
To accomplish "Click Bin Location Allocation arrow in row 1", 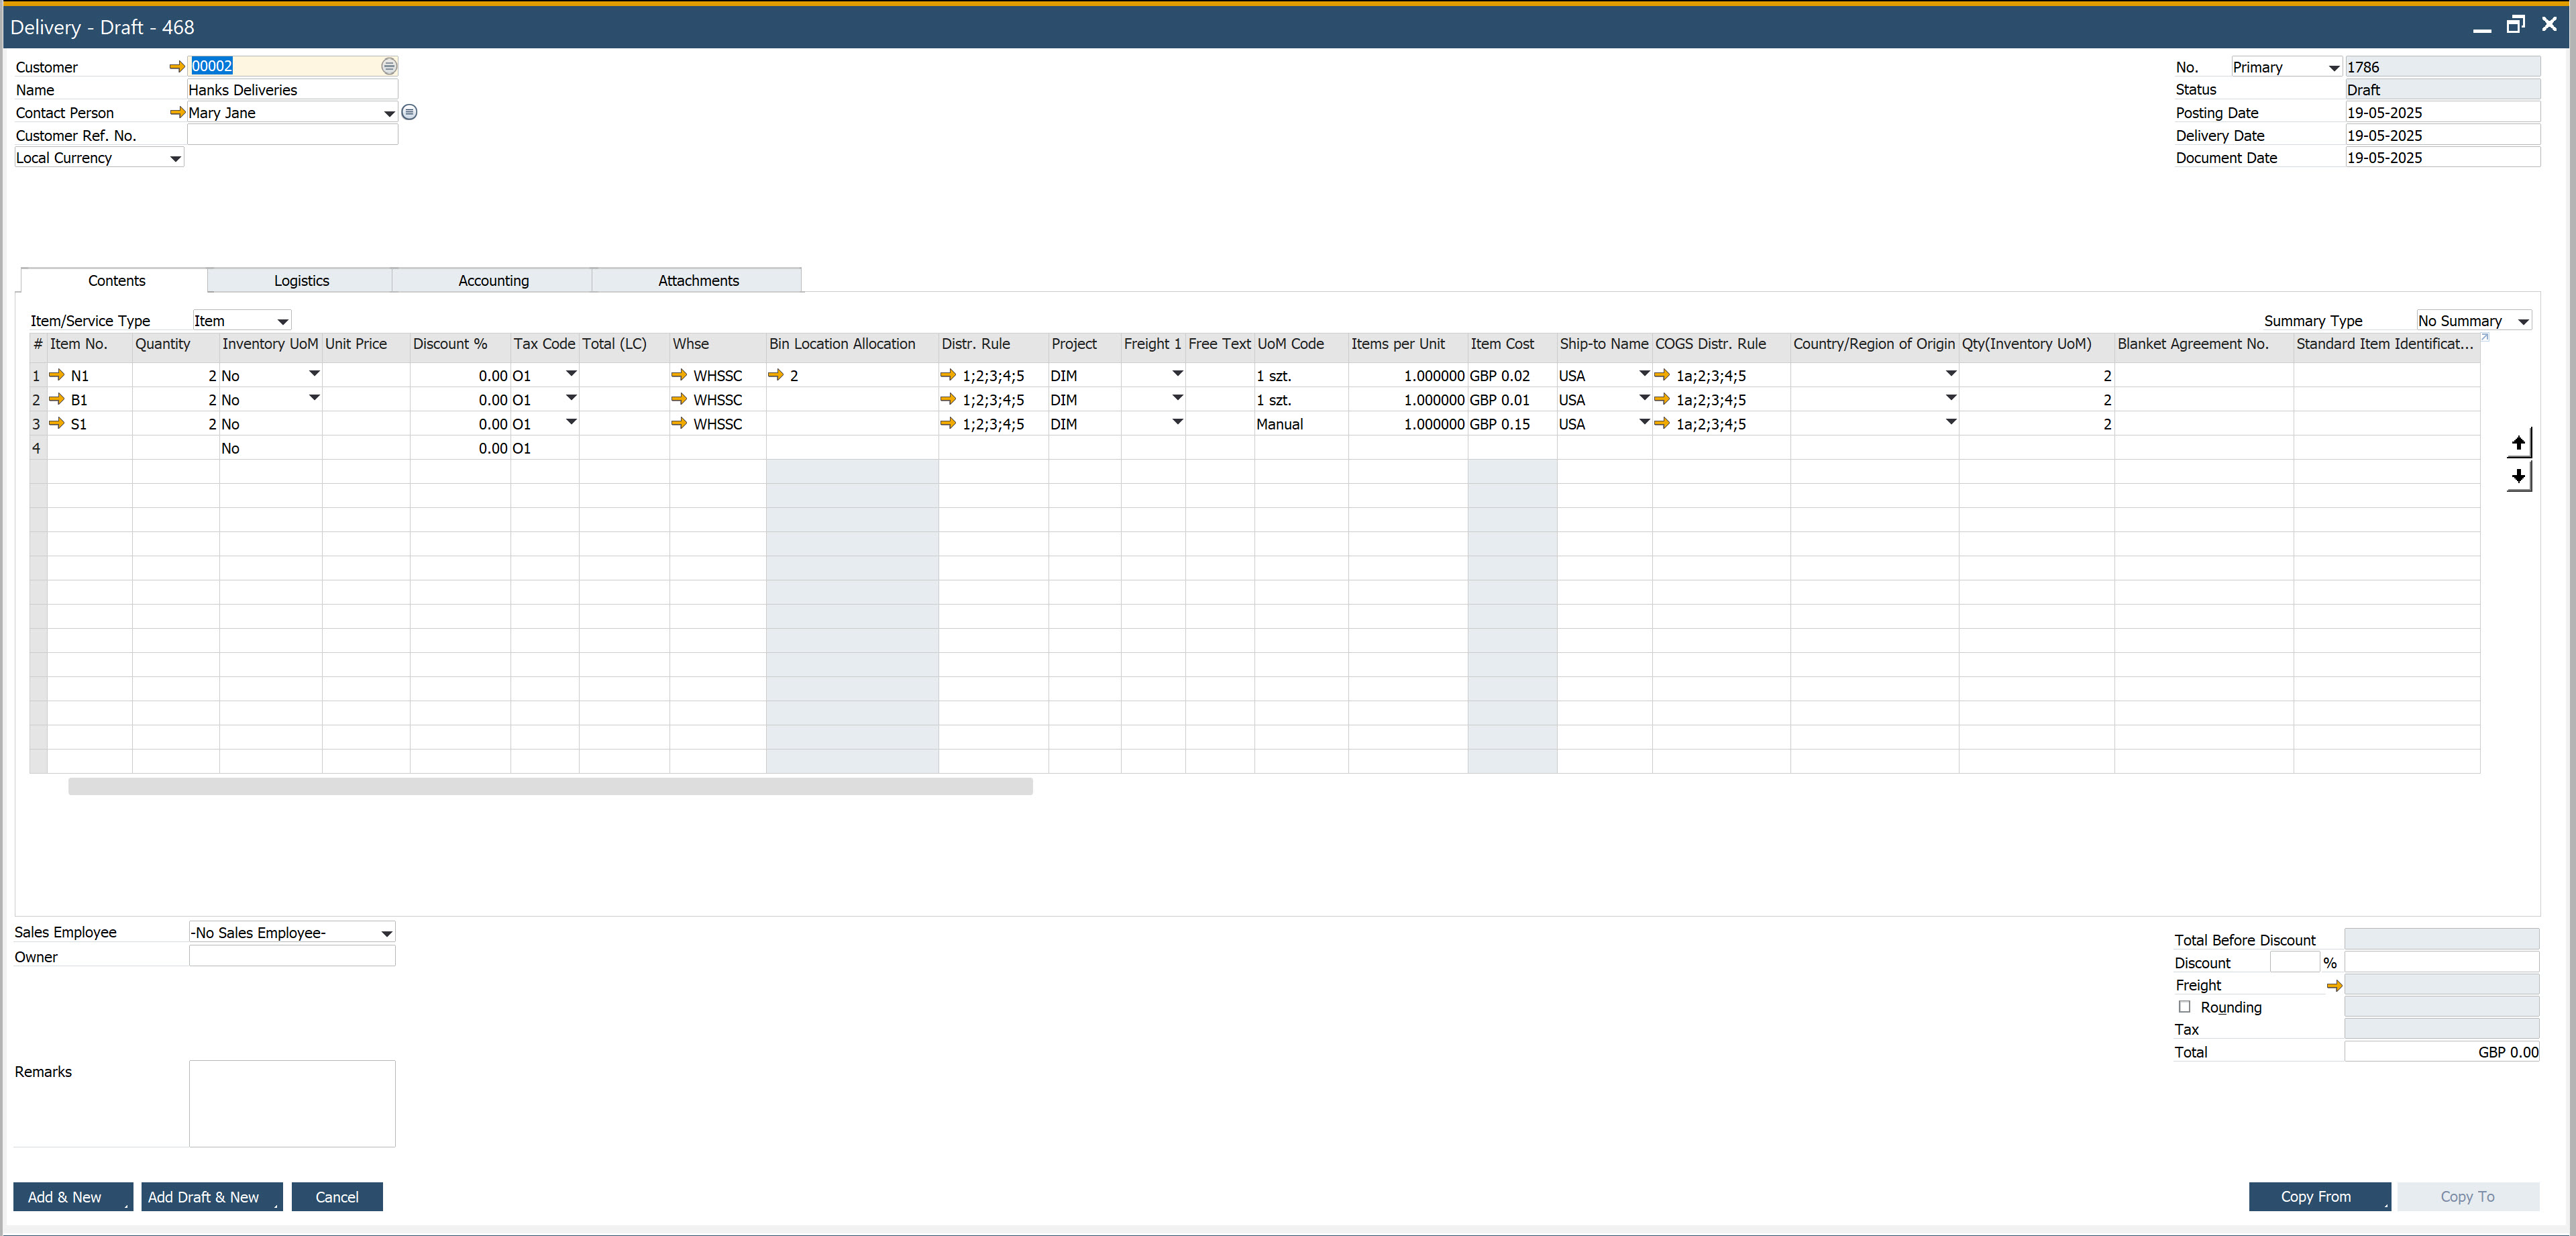I will coord(776,375).
